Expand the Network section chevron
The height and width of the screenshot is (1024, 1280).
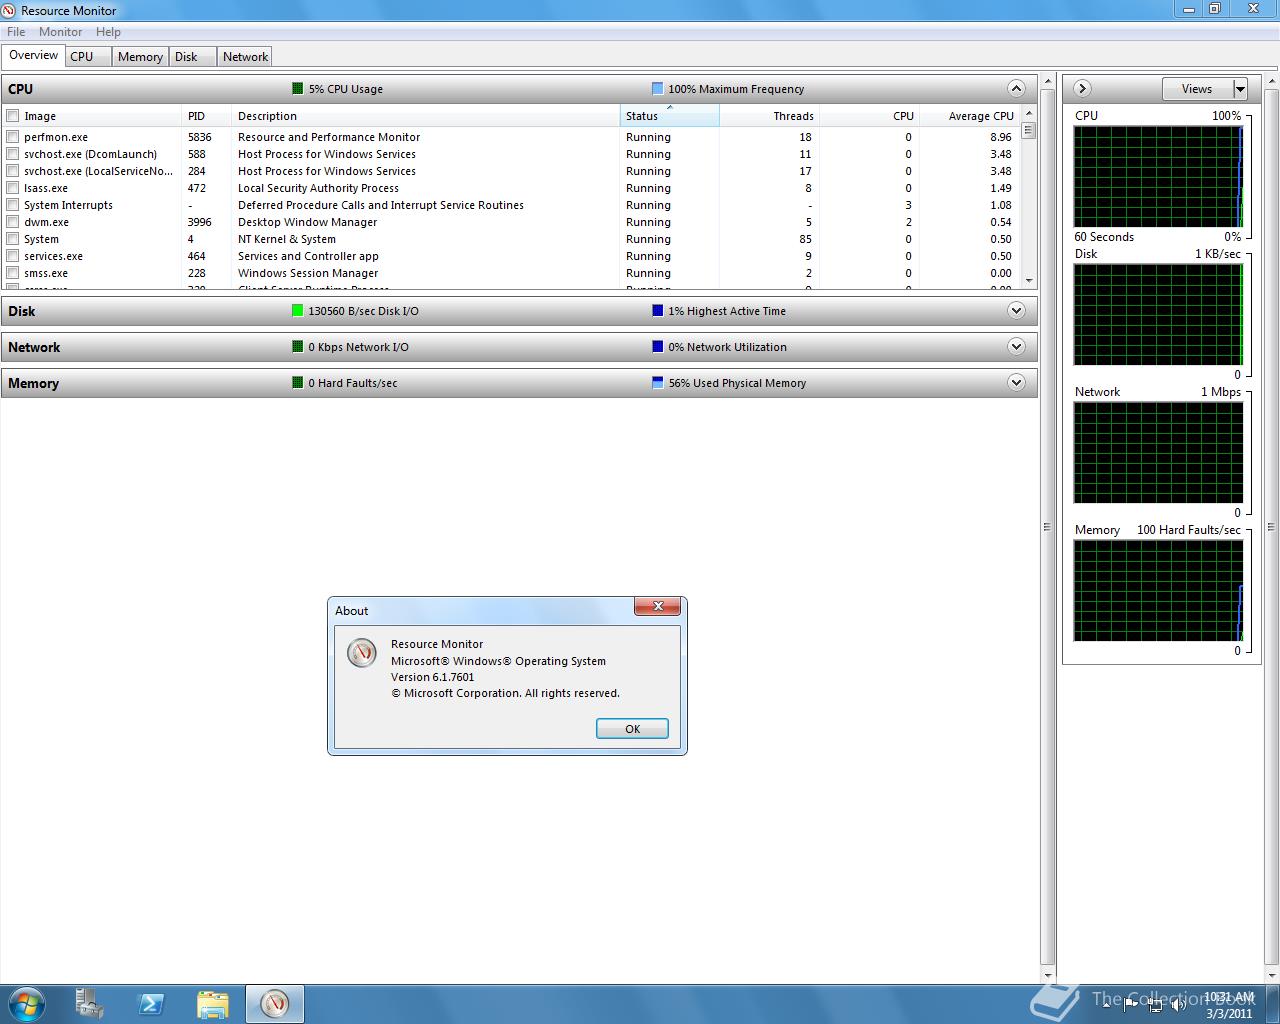pos(1016,346)
